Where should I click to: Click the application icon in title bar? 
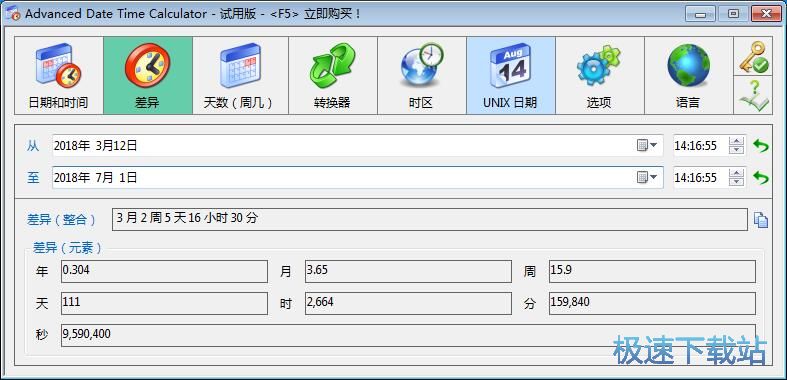[13, 13]
